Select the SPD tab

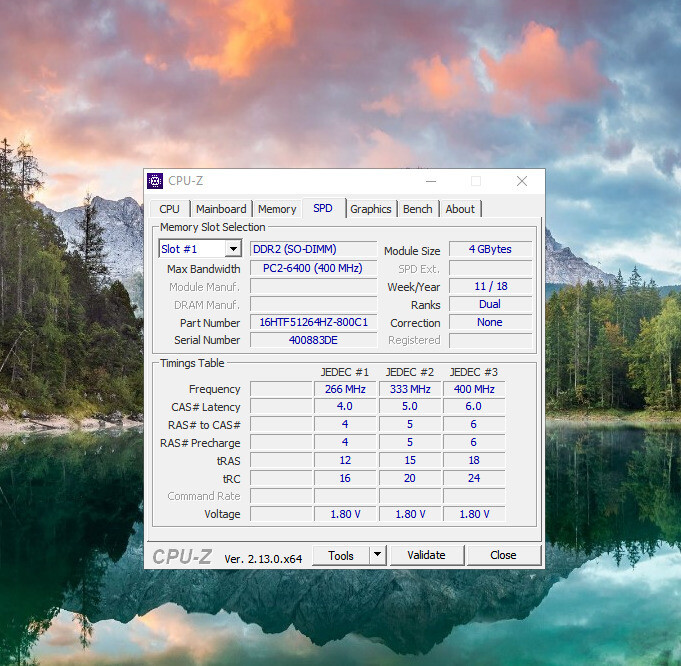(x=323, y=208)
